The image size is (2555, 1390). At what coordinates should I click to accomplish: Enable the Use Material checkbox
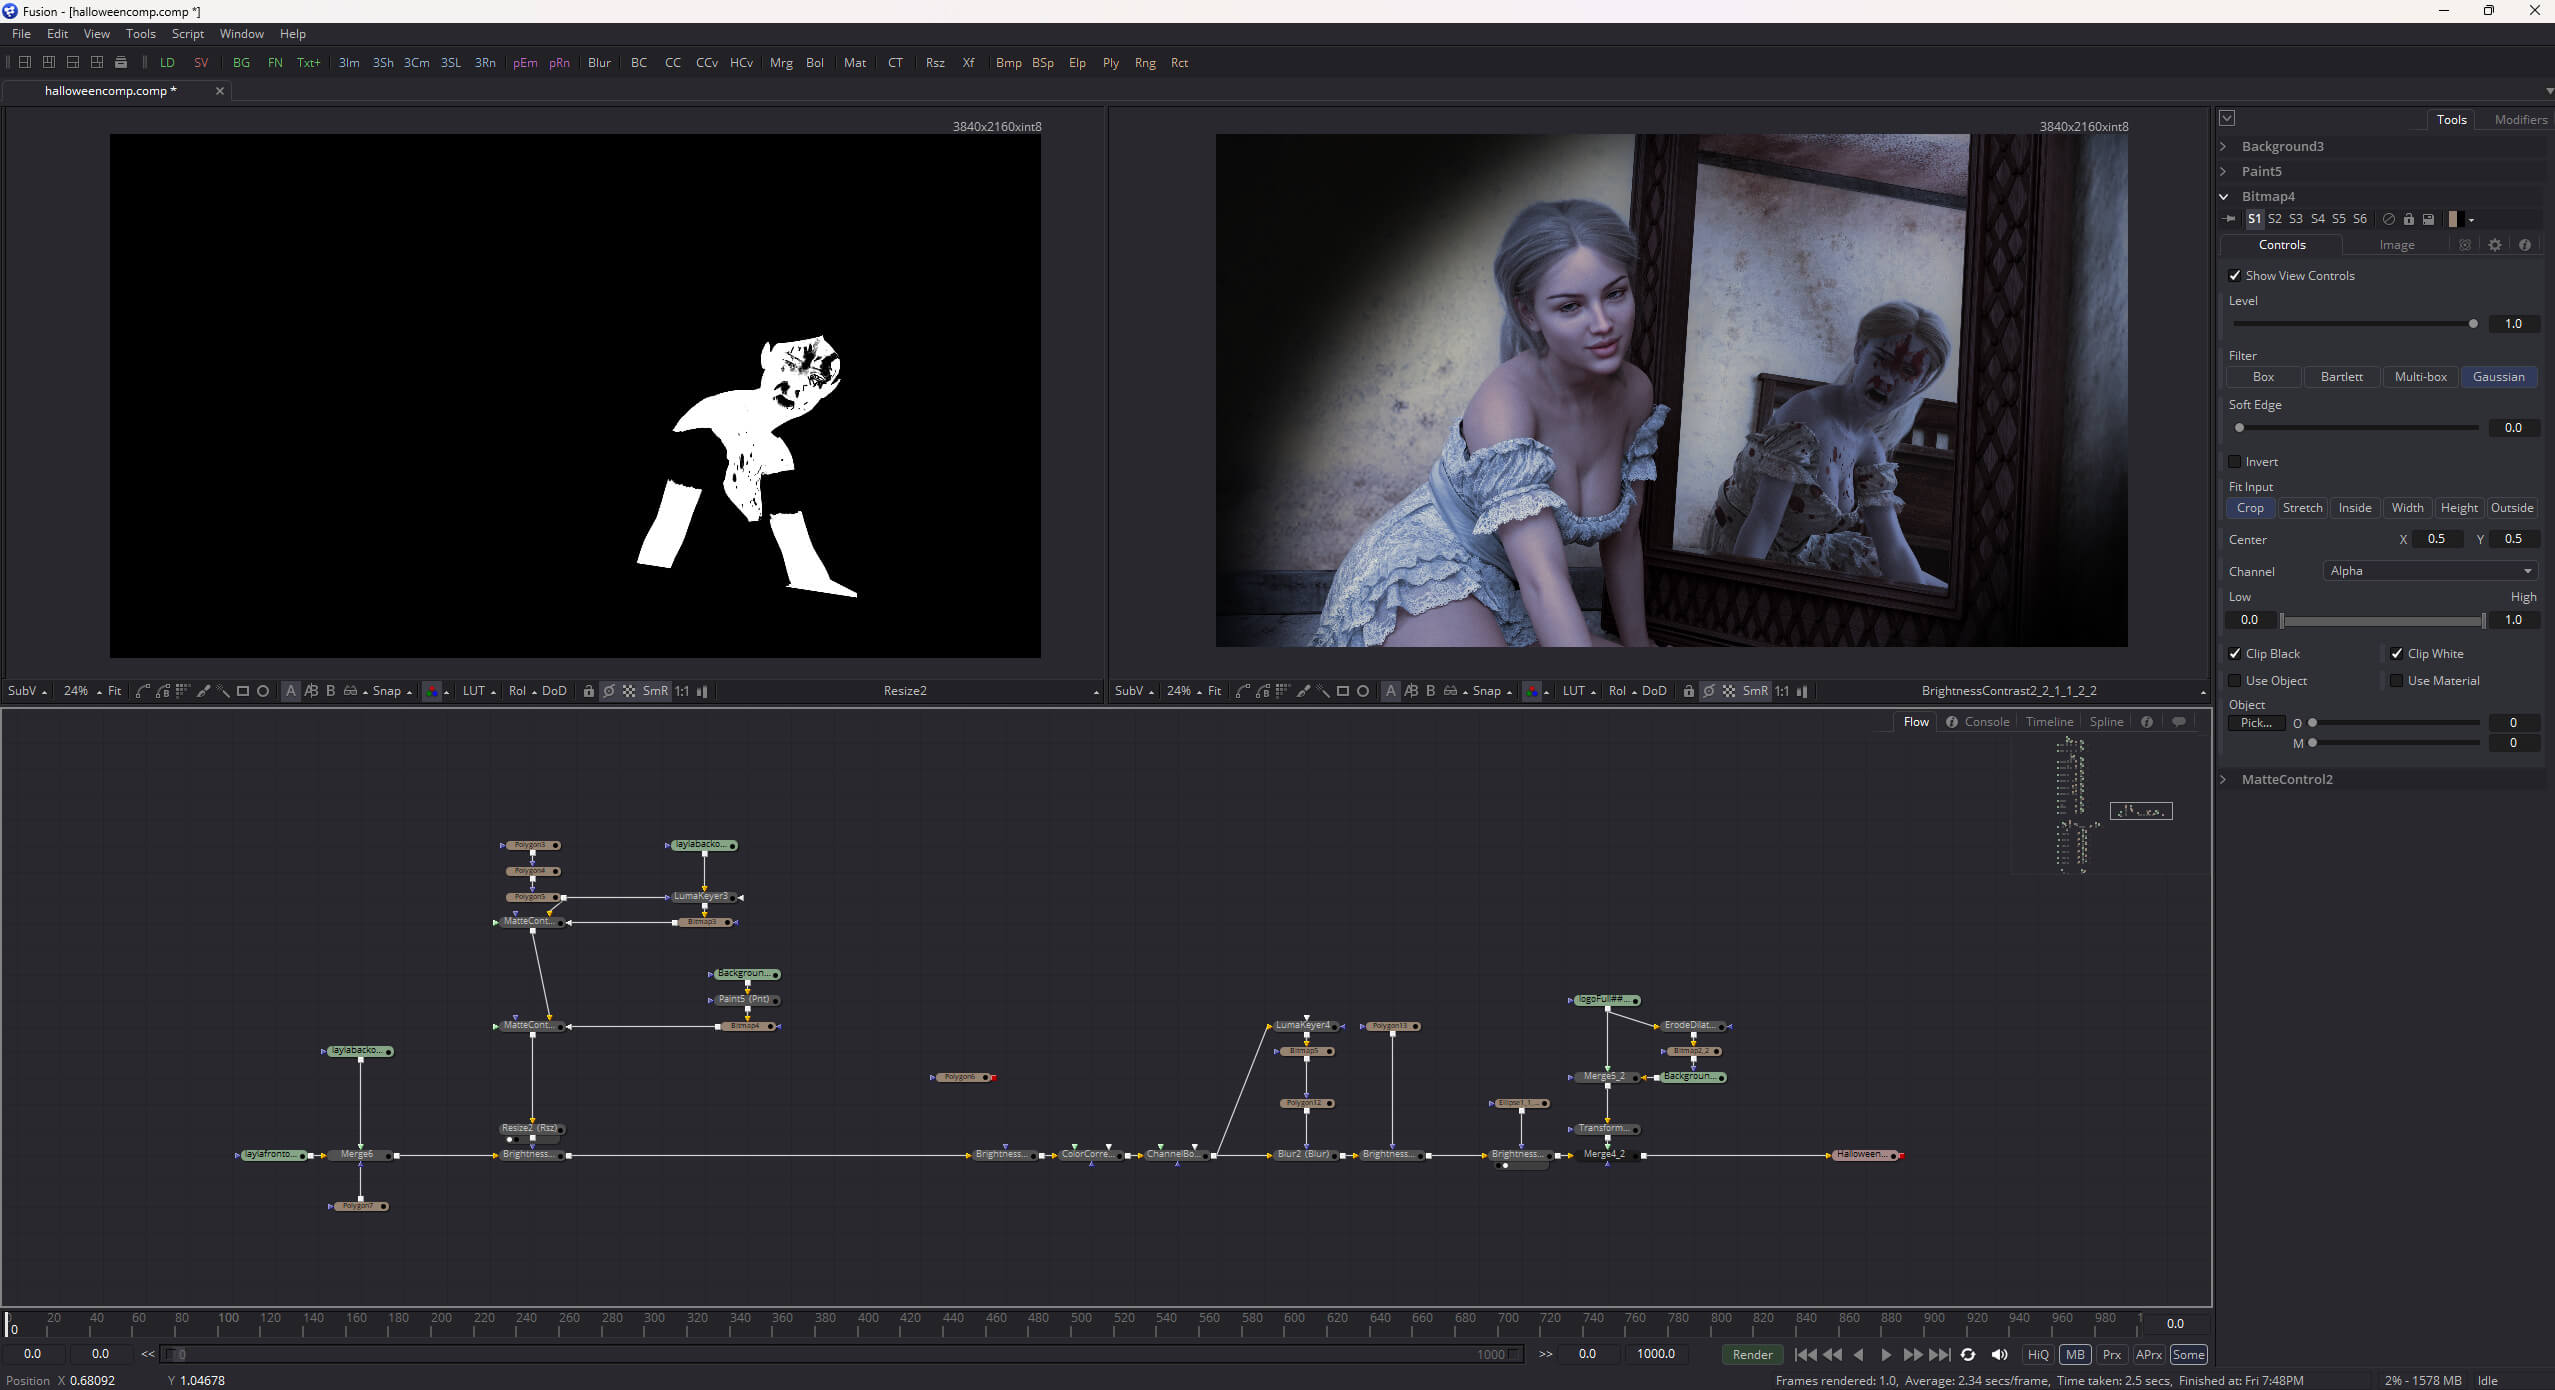[x=2396, y=681]
